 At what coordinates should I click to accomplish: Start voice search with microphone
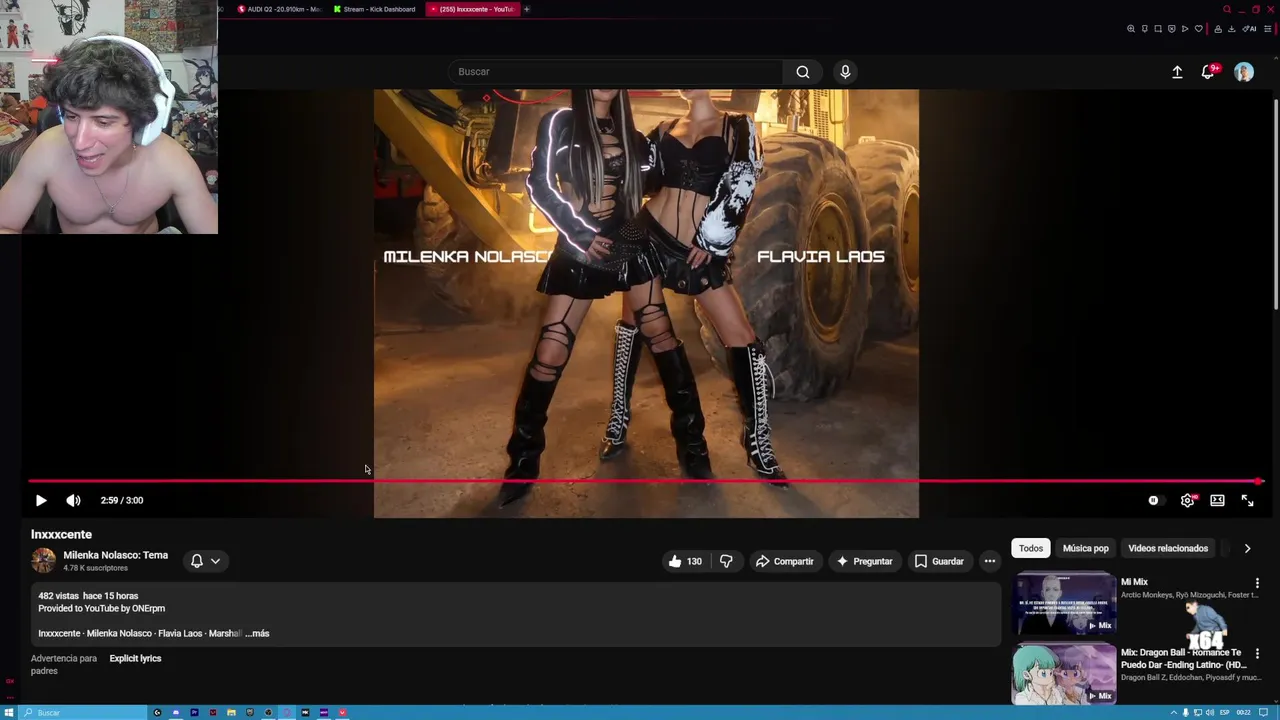click(845, 72)
